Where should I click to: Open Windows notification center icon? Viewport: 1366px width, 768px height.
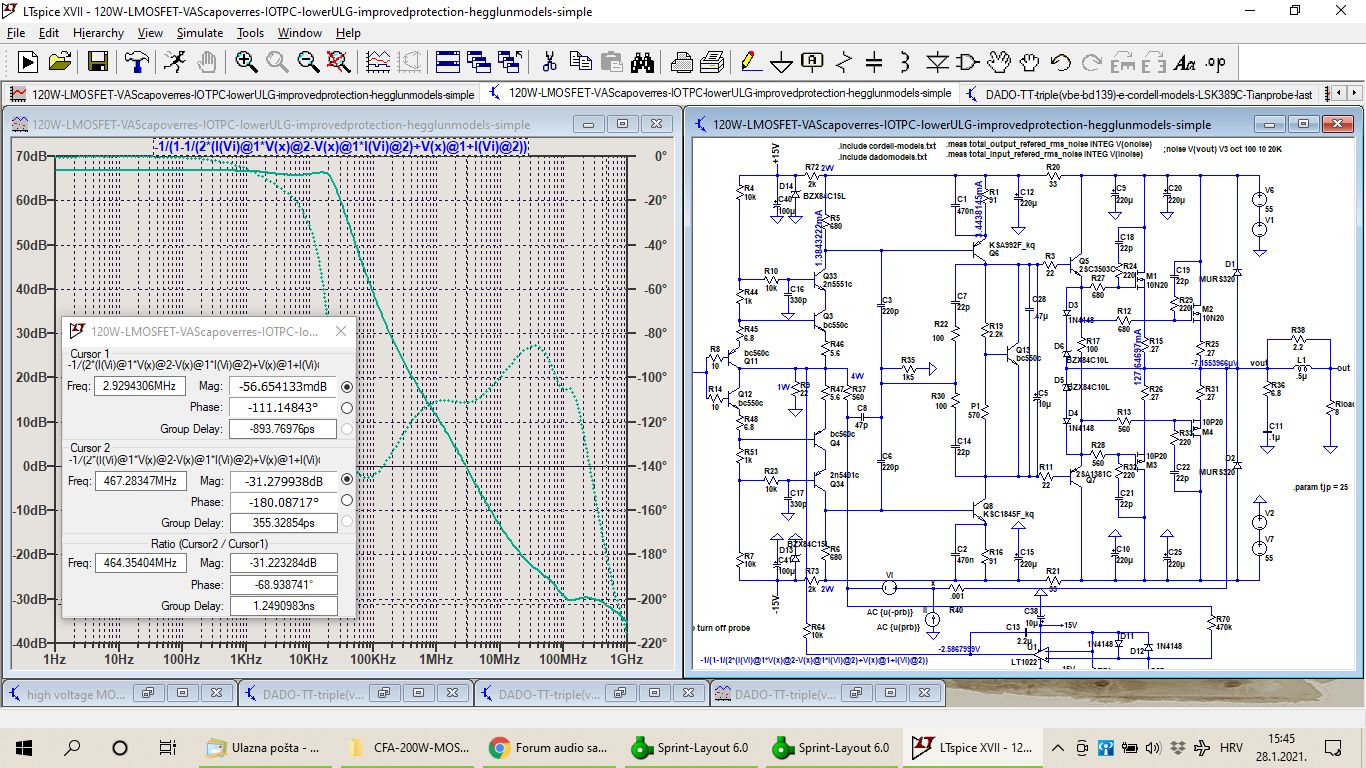(1332, 747)
